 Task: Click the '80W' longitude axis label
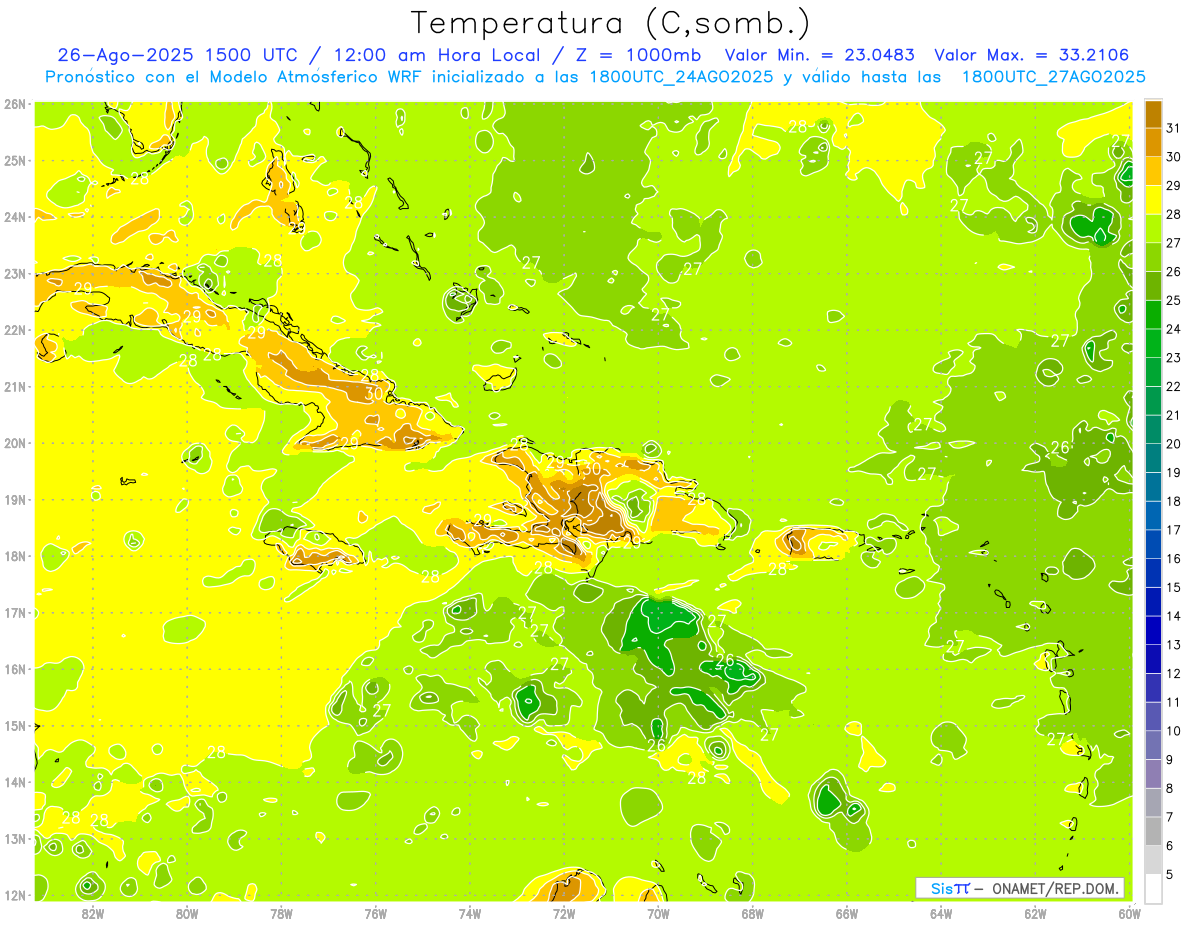coord(186,913)
